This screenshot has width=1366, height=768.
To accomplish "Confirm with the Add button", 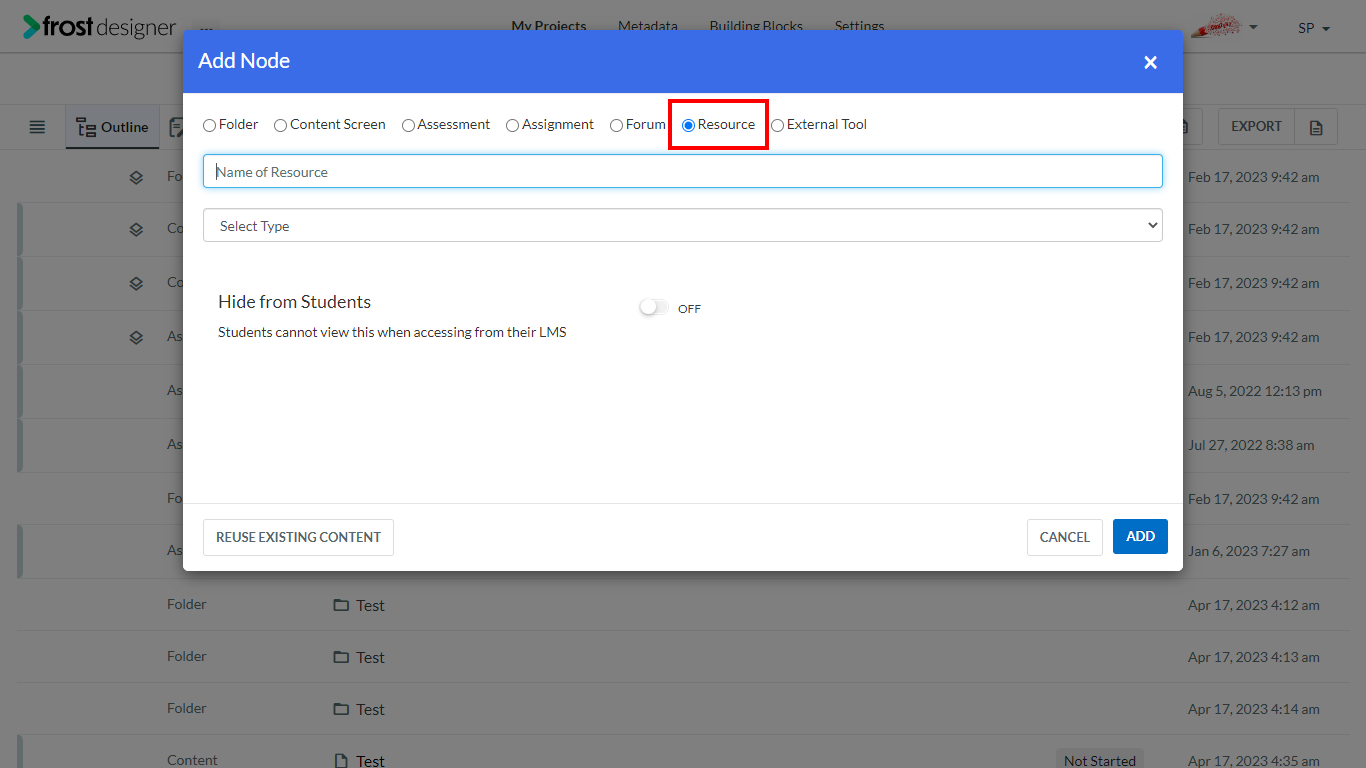I will click(1140, 536).
